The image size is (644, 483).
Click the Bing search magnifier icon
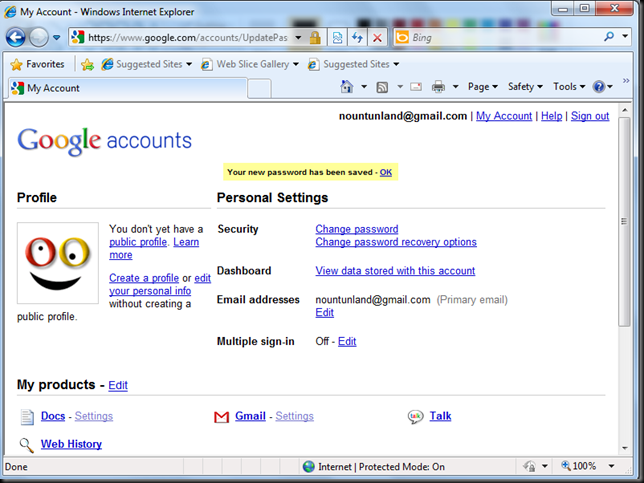pyautogui.click(x=609, y=37)
